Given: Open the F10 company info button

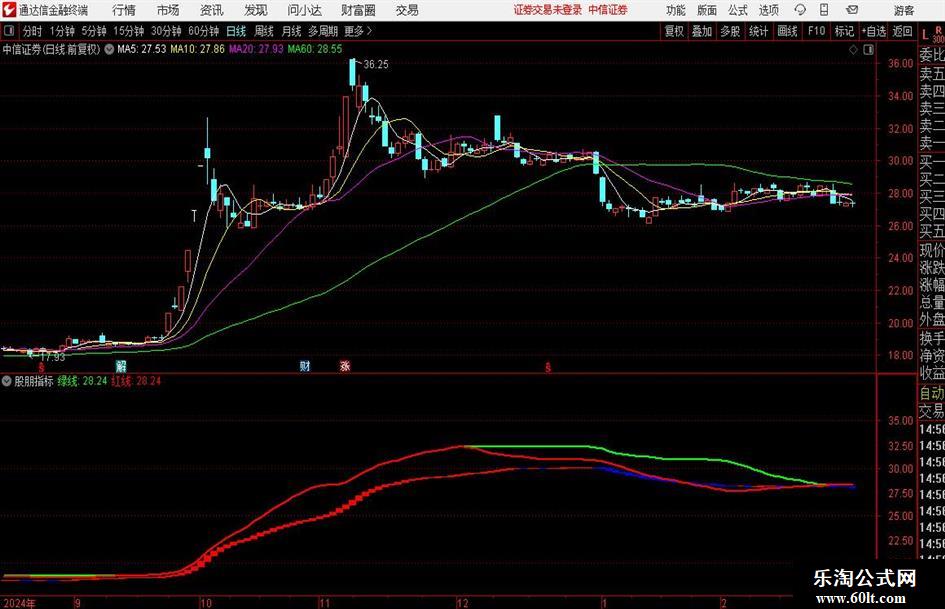Looking at the screenshot, I should point(817,31).
